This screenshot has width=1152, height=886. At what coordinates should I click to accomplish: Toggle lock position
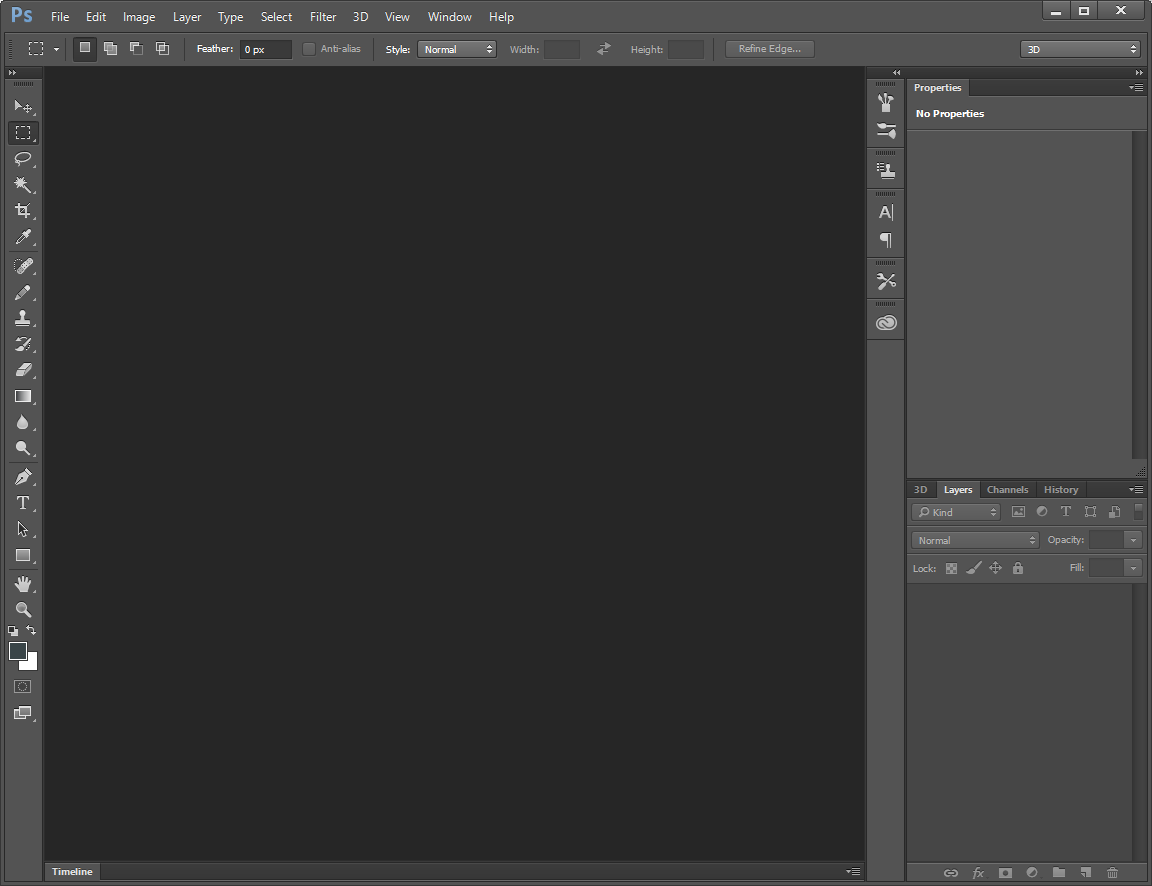[996, 568]
